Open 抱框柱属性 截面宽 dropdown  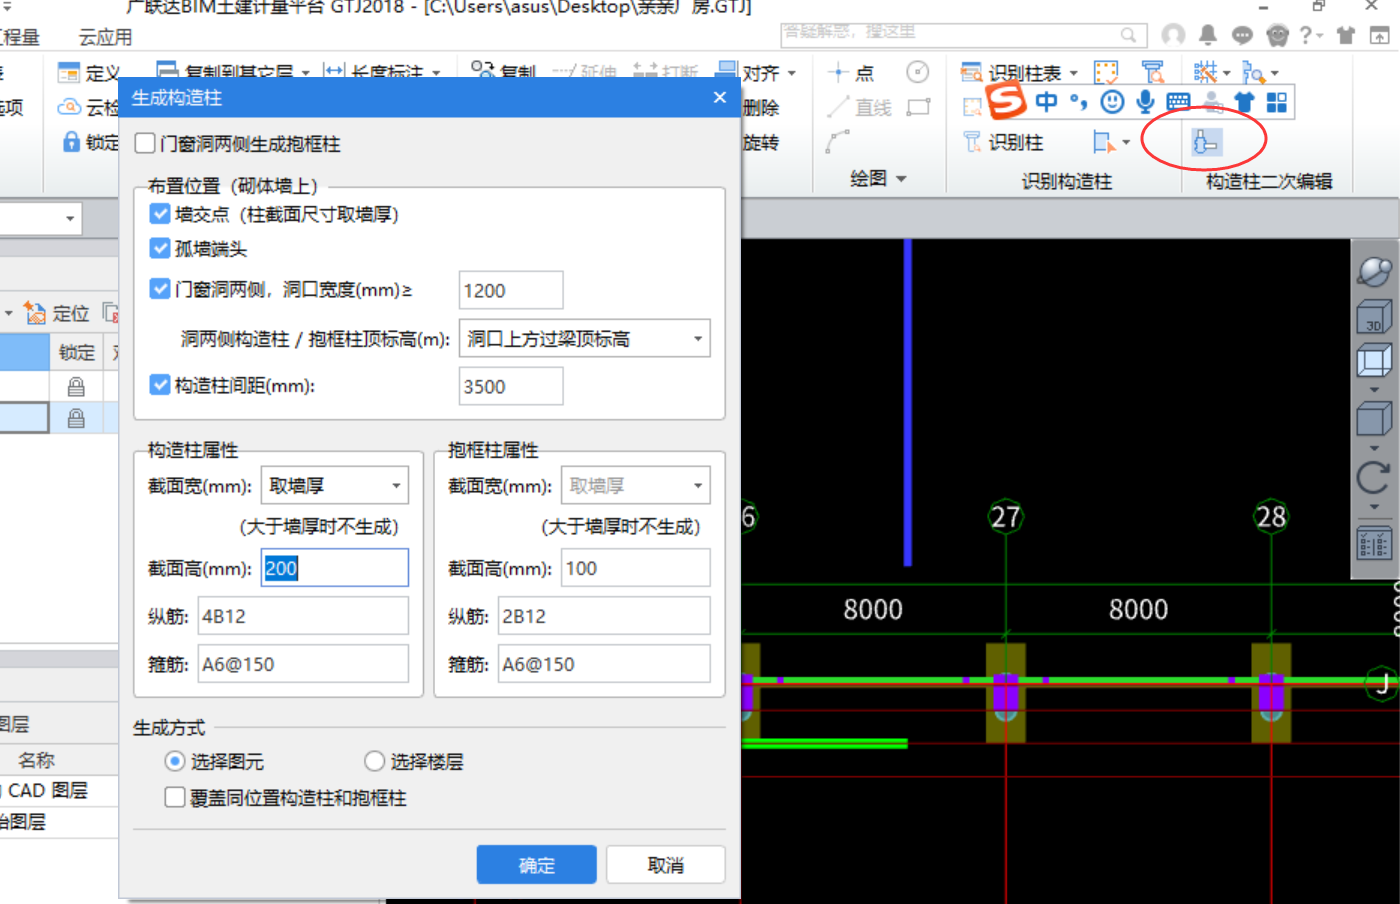click(x=636, y=485)
